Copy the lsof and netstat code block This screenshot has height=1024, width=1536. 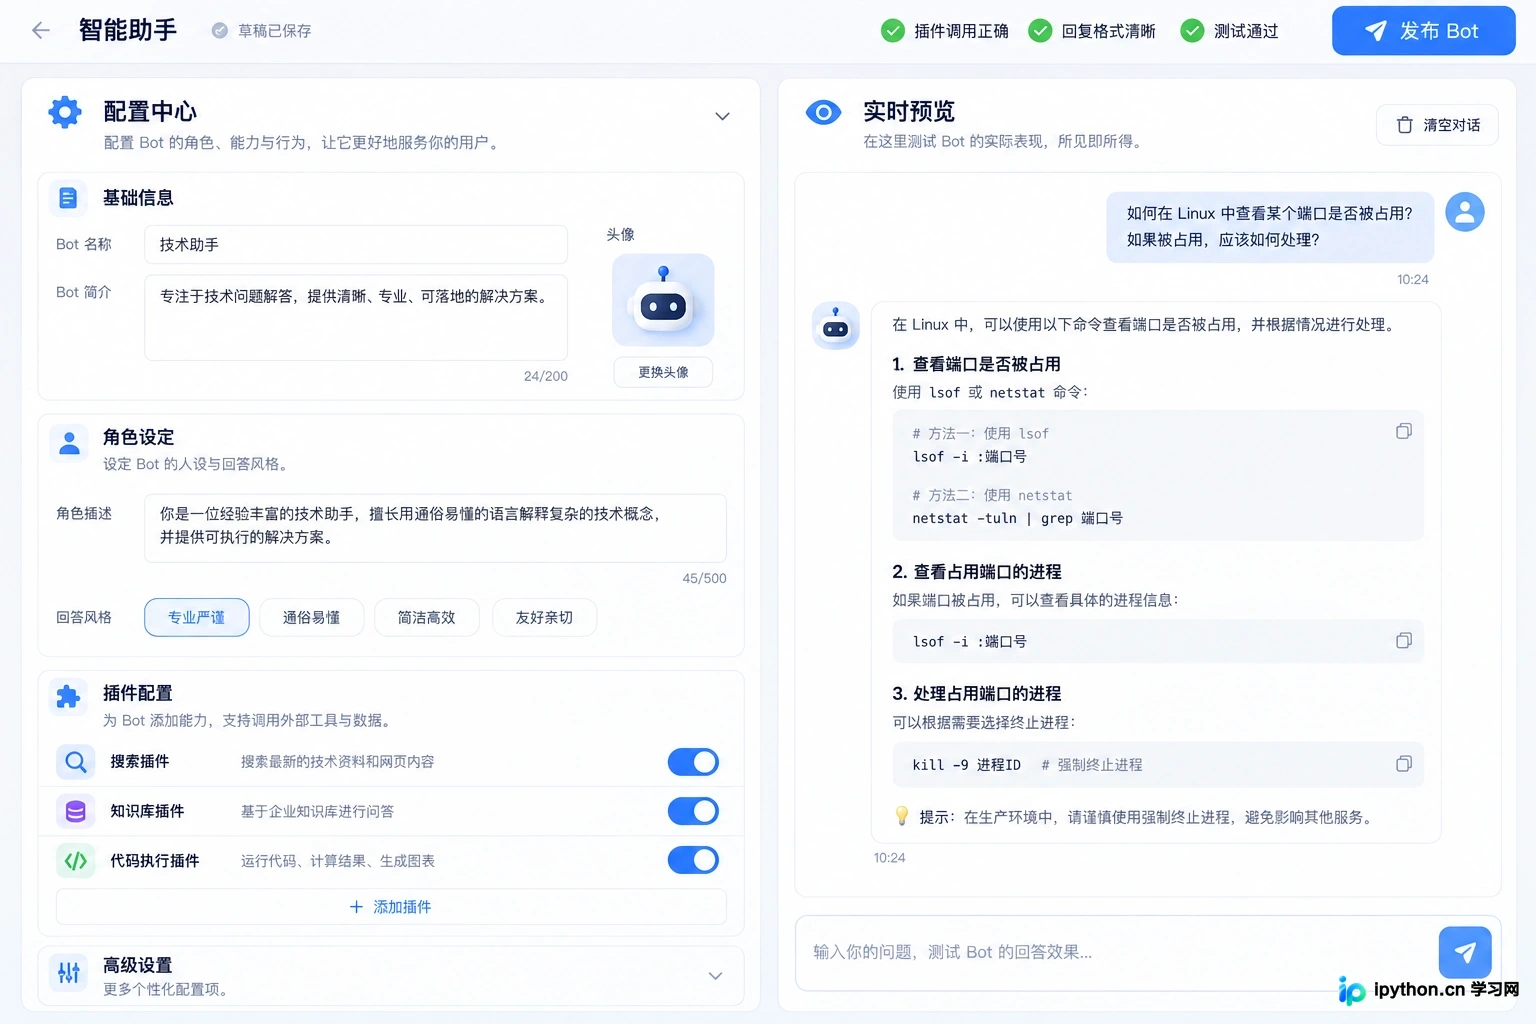pyautogui.click(x=1404, y=431)
